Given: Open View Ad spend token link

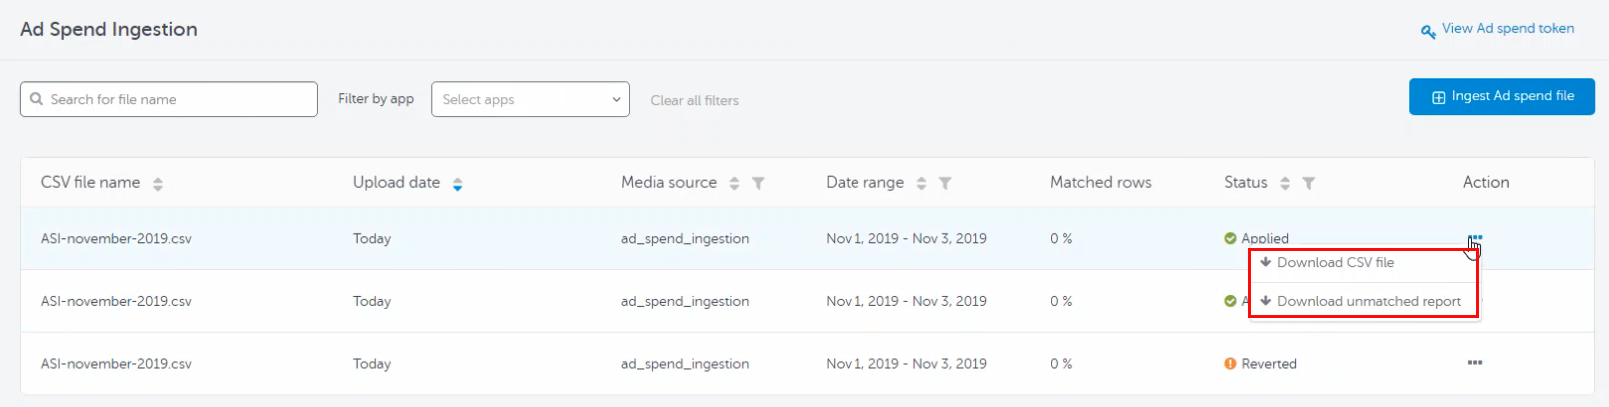Looking at the screenshot, I should pos(1507,29).
